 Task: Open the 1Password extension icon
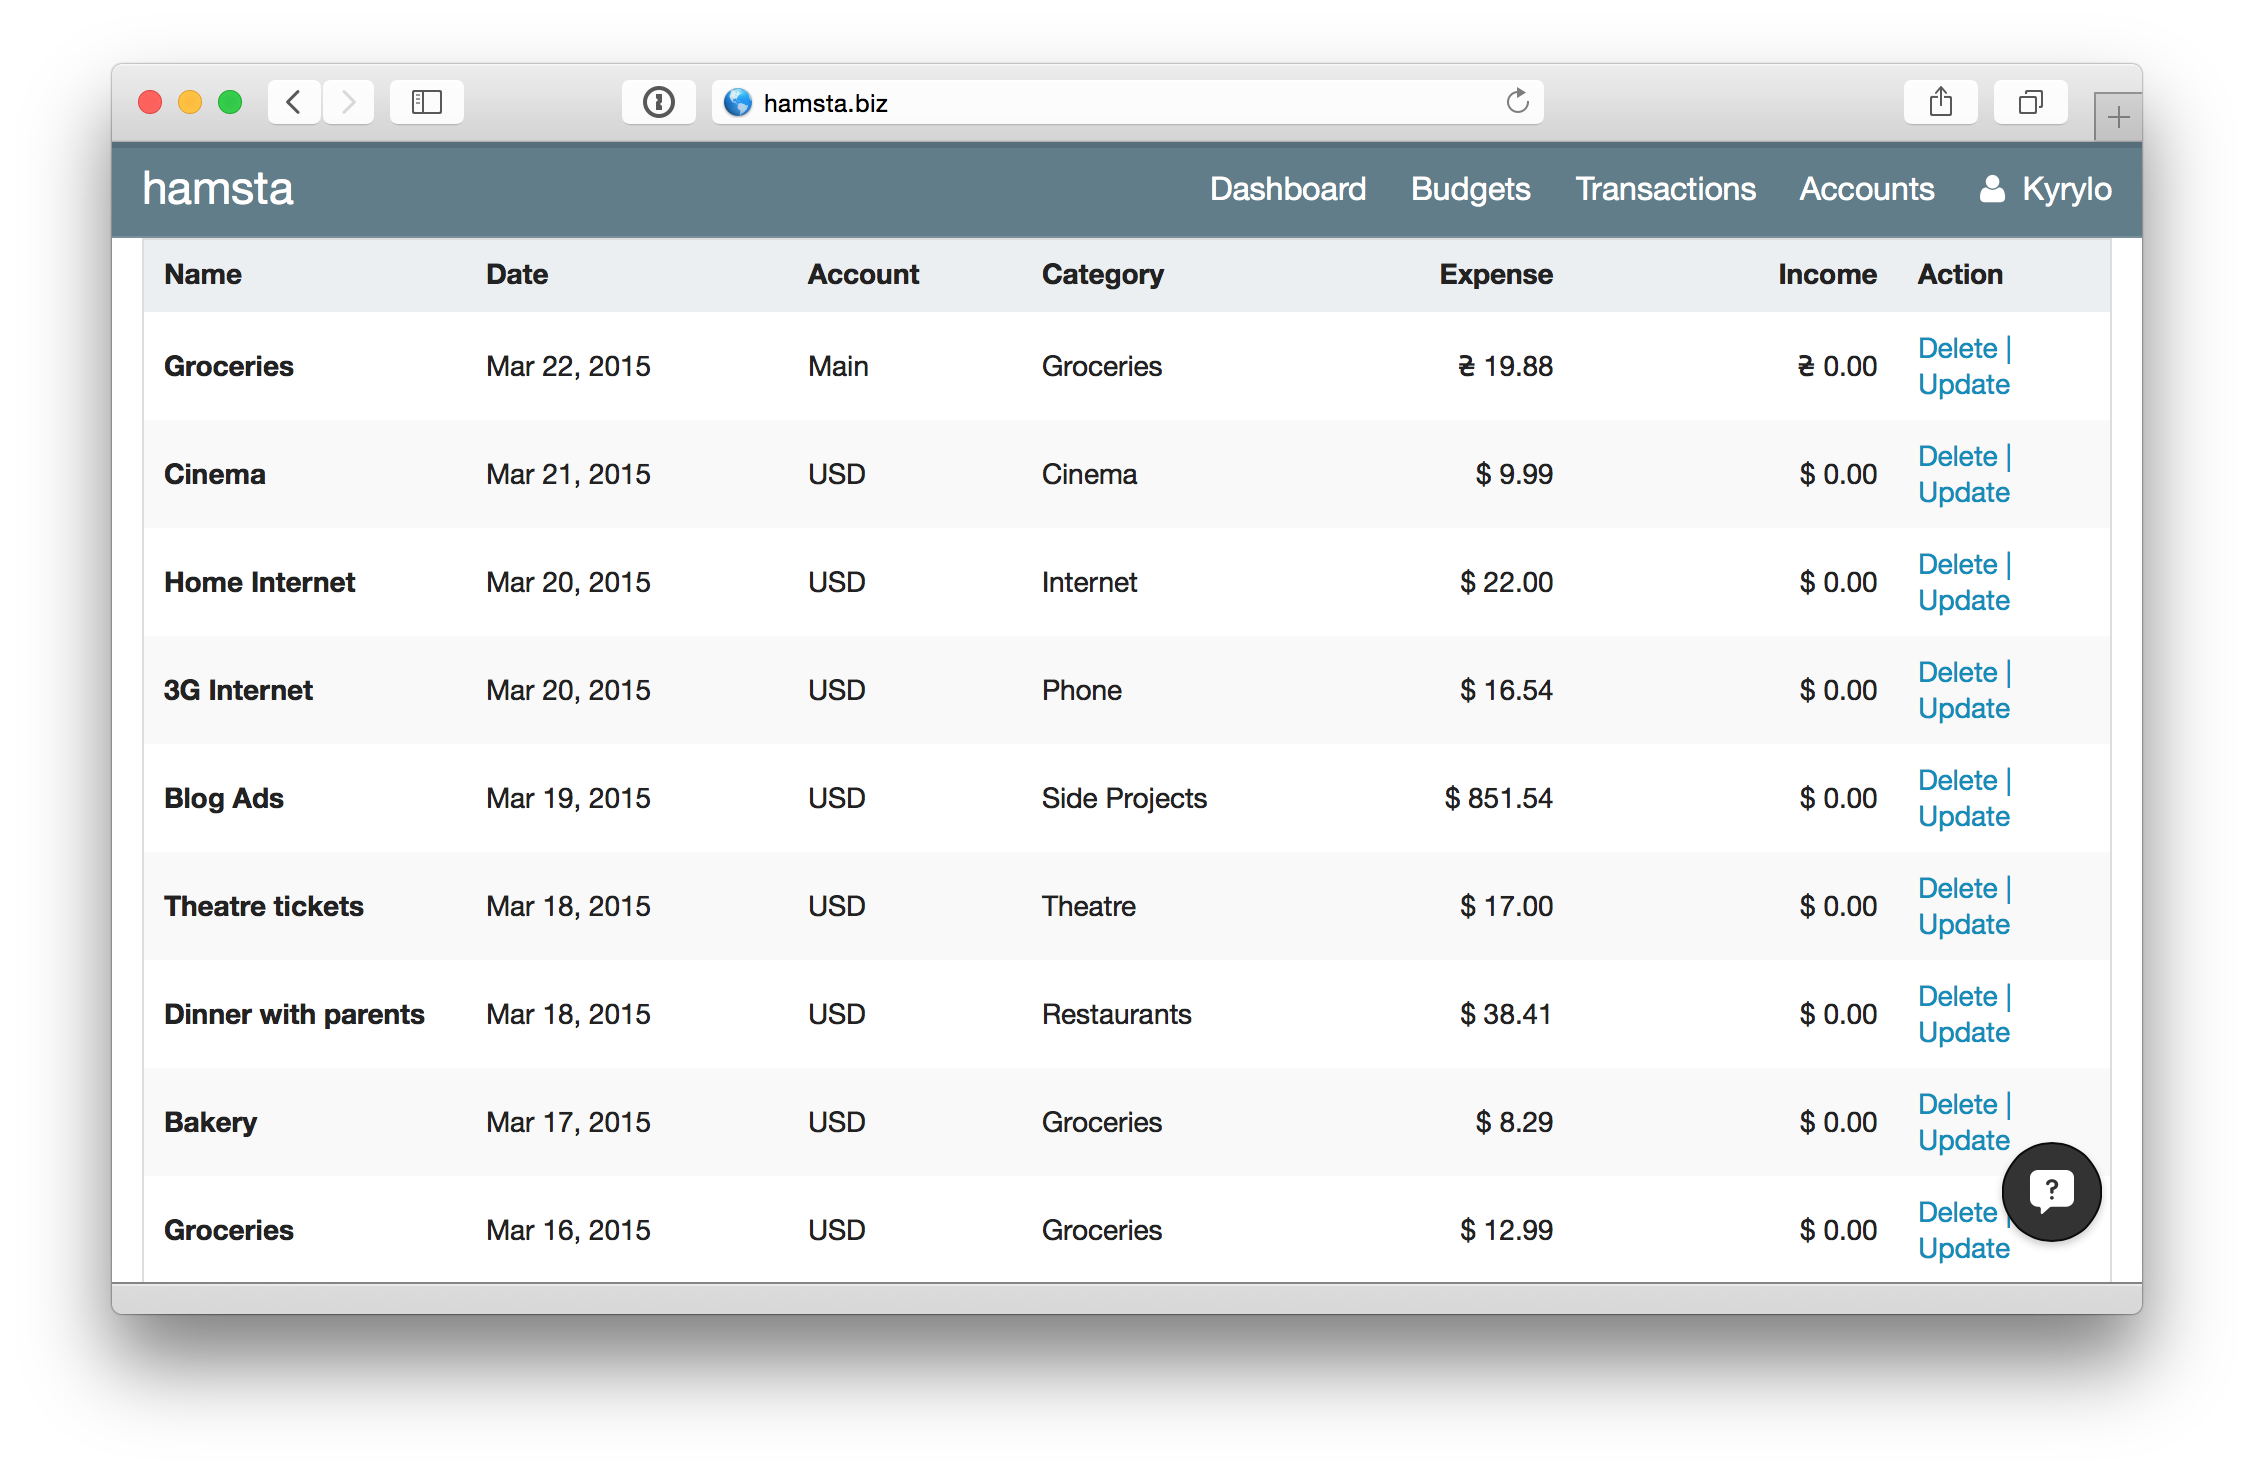click(658, 102)
